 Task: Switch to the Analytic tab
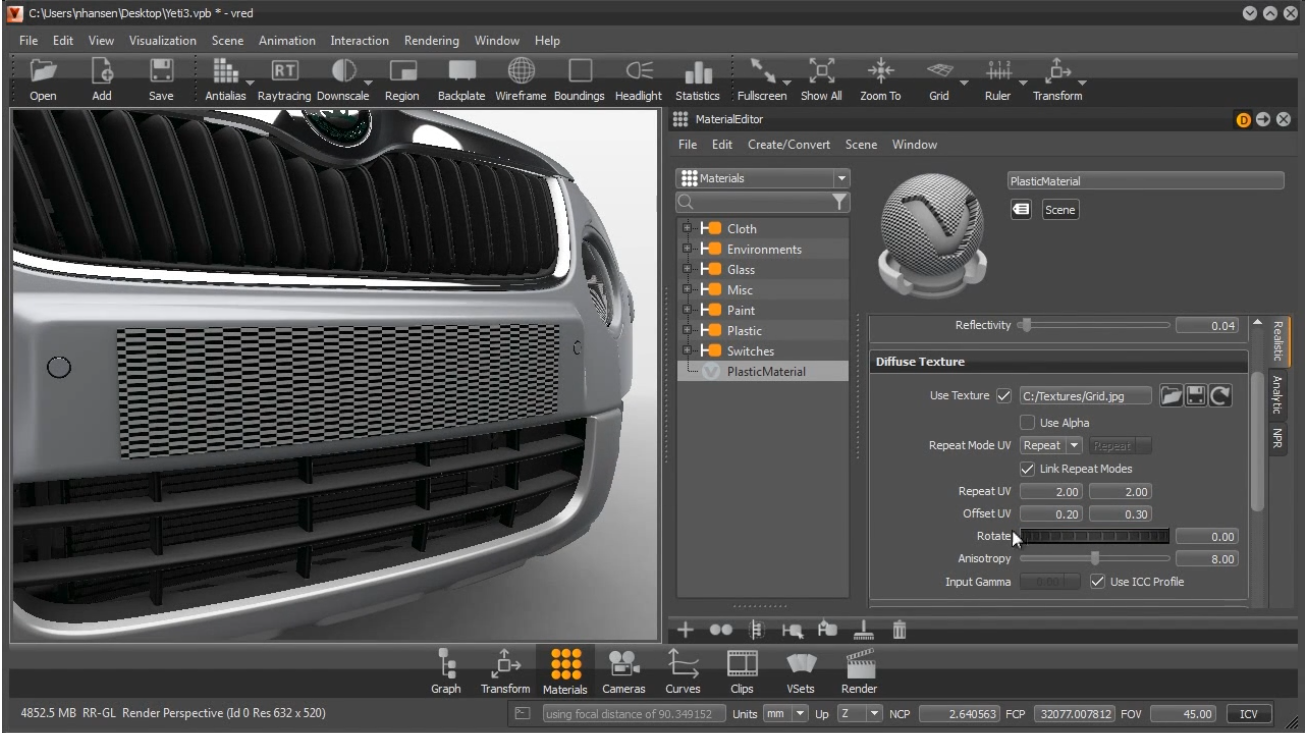pyautogui.click(x=1277, y=393)
